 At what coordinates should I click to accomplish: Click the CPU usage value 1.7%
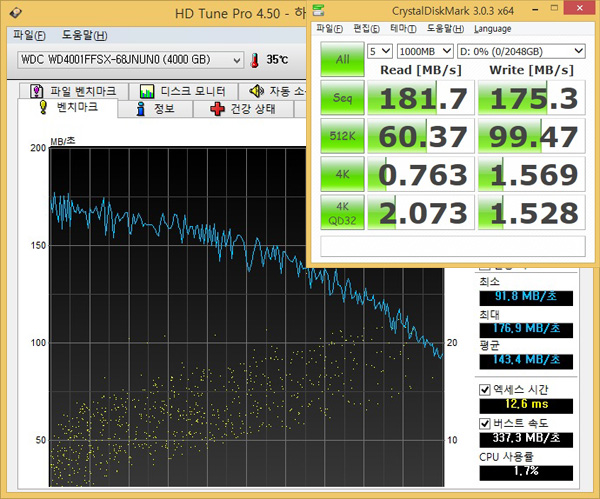526,472
